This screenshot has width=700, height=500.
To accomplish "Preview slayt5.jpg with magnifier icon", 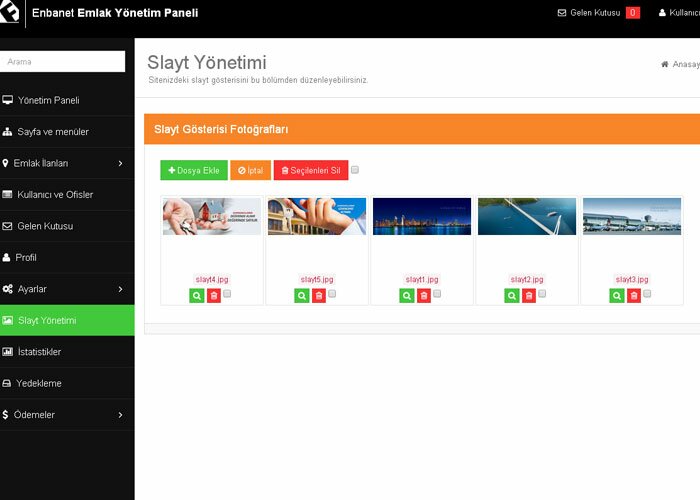I will pyautogui.click(x=302, y=296).
